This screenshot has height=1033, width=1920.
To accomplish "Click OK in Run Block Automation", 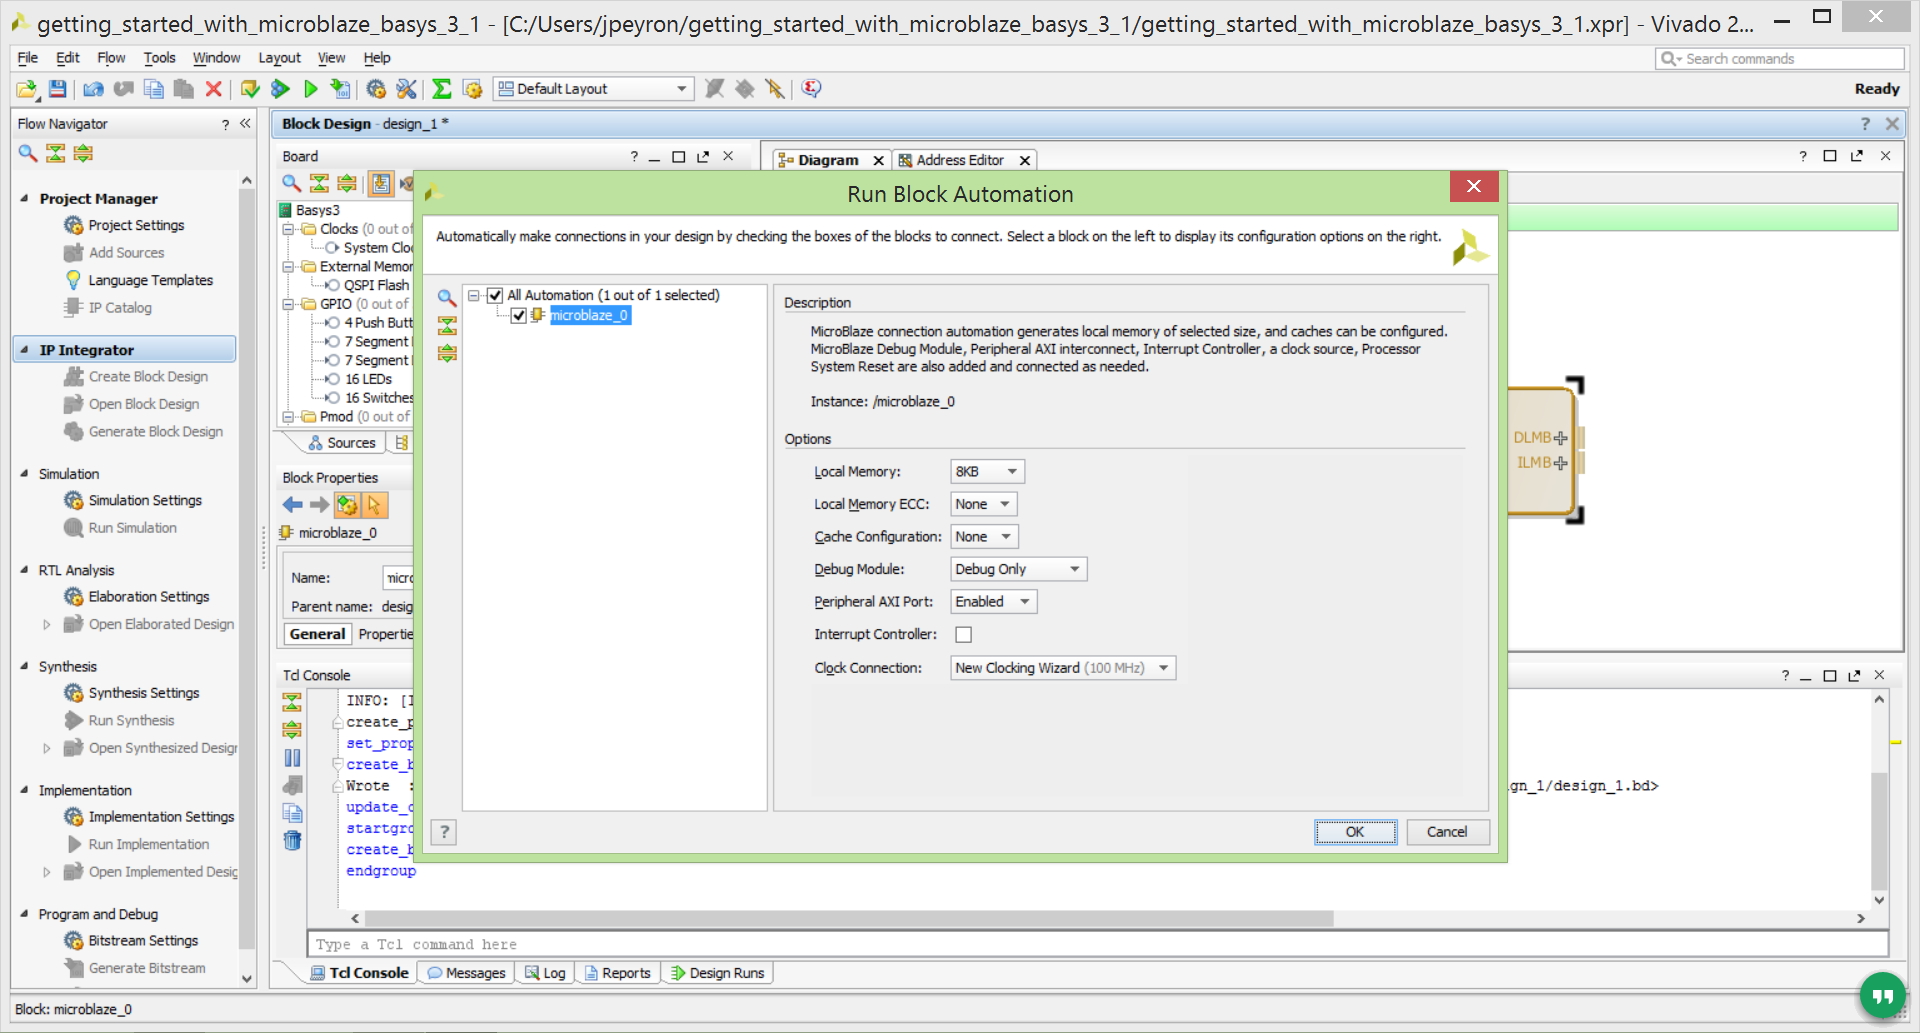I will (x=1355, y=832).
